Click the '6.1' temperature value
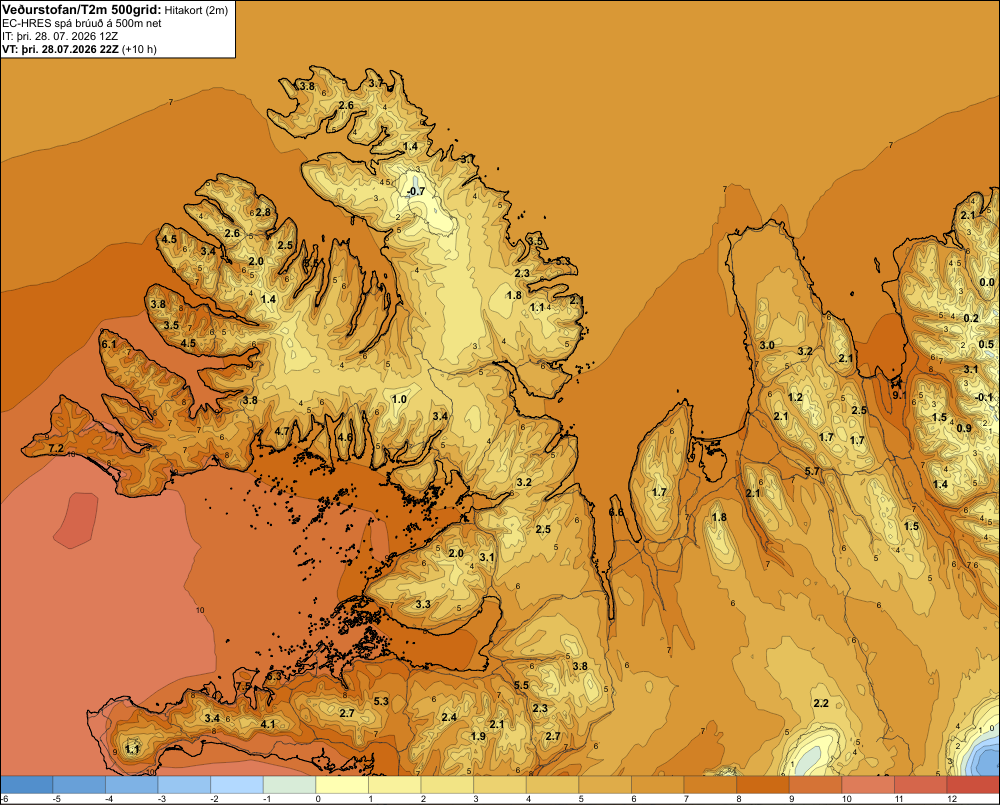This screenshot has width=1000, height=805. pyautogui.click(x=109, y=344)
